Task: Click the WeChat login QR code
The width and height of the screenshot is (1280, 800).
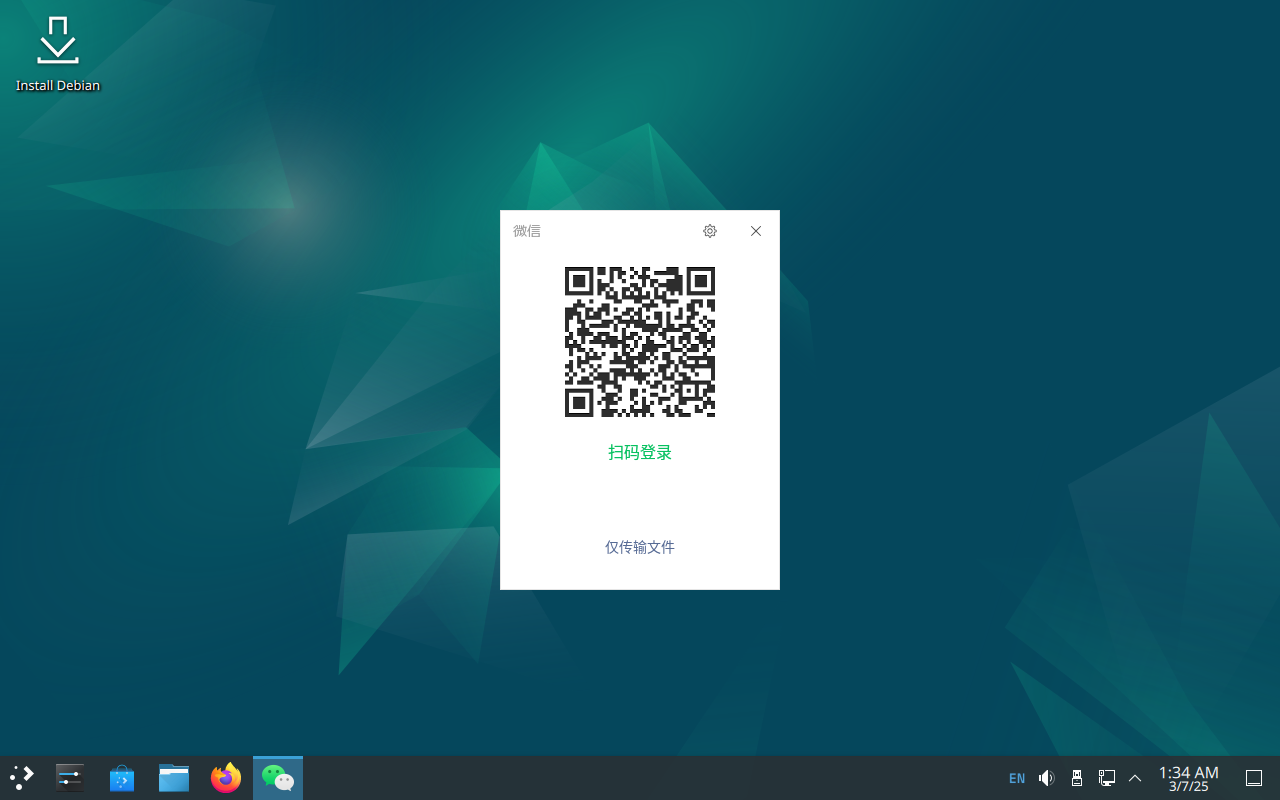Action: 640,342
